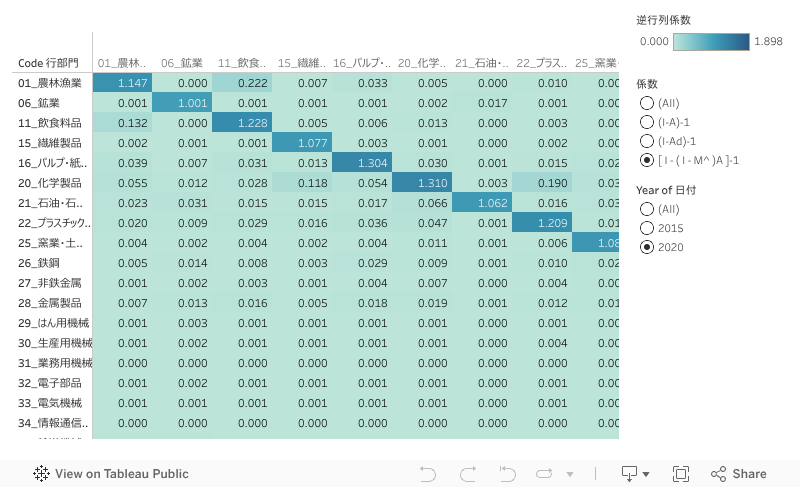Click the 逆行列係数 color legend gradient bar
Viewport: 800px width, 487px height.
tap(711, 42)
